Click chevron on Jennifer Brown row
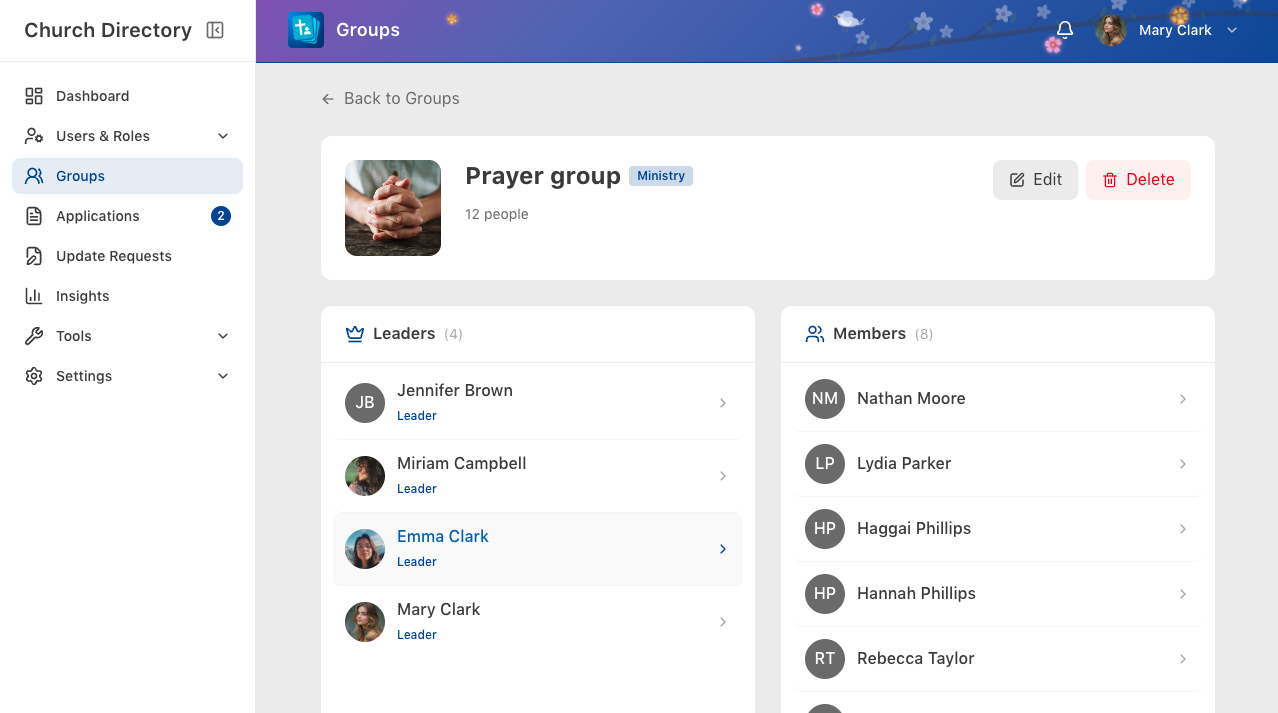 tap(723, 403)
